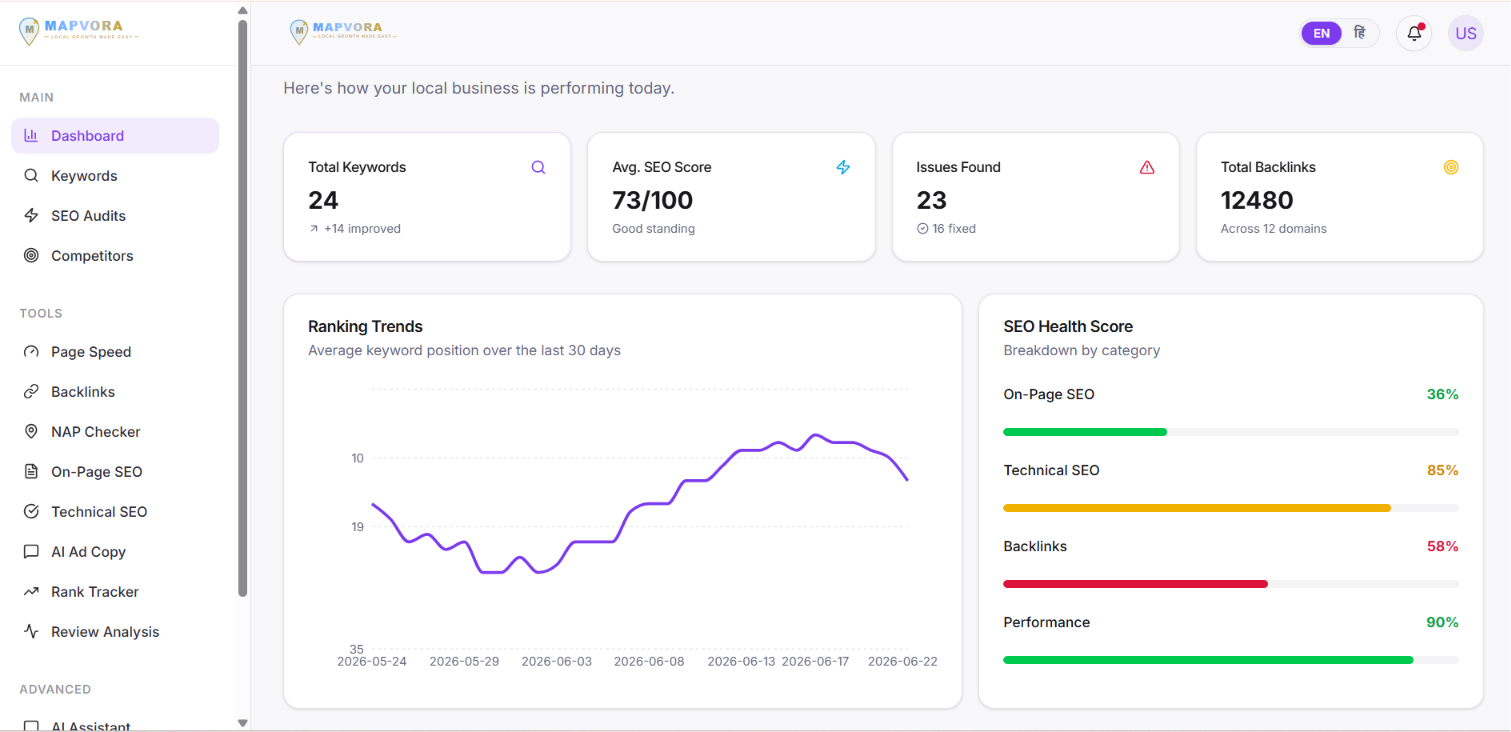
Task: Click the Backlinks chain-link icon in sidebar
Action: click(x=31, y=392)
